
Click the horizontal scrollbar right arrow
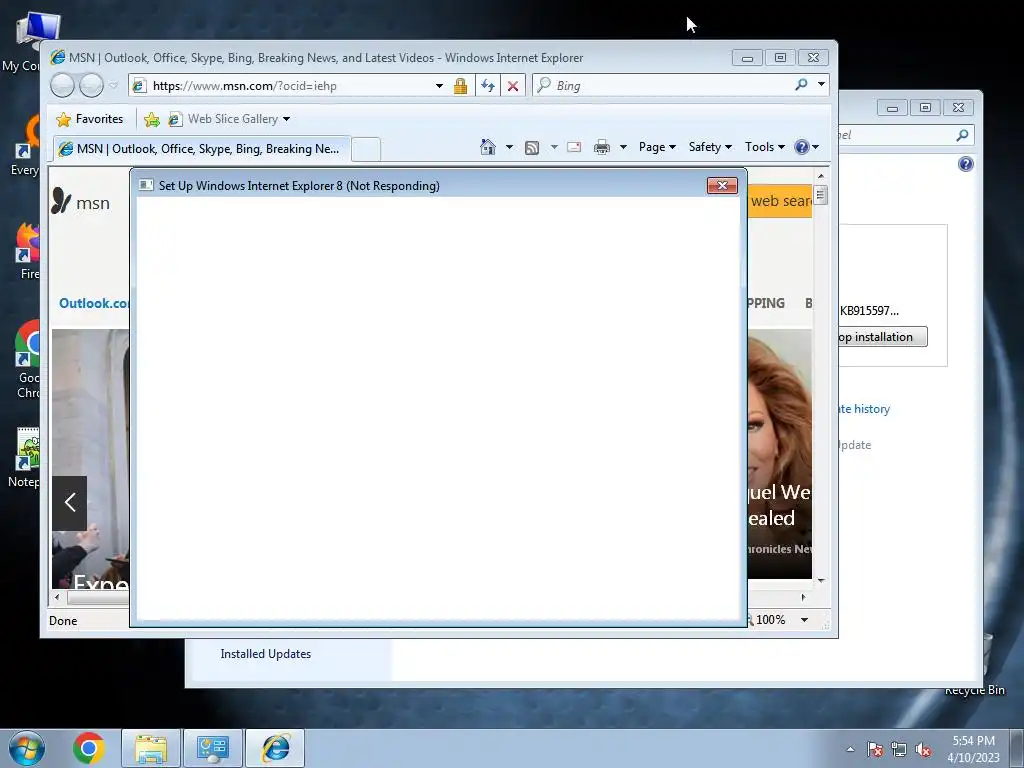point(804,597)
